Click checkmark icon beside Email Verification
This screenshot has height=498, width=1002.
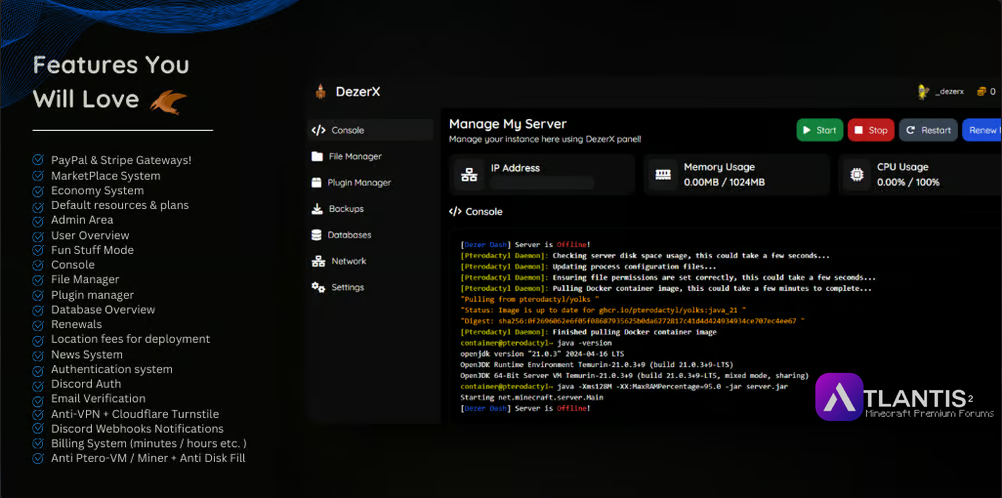coord(38,399)
